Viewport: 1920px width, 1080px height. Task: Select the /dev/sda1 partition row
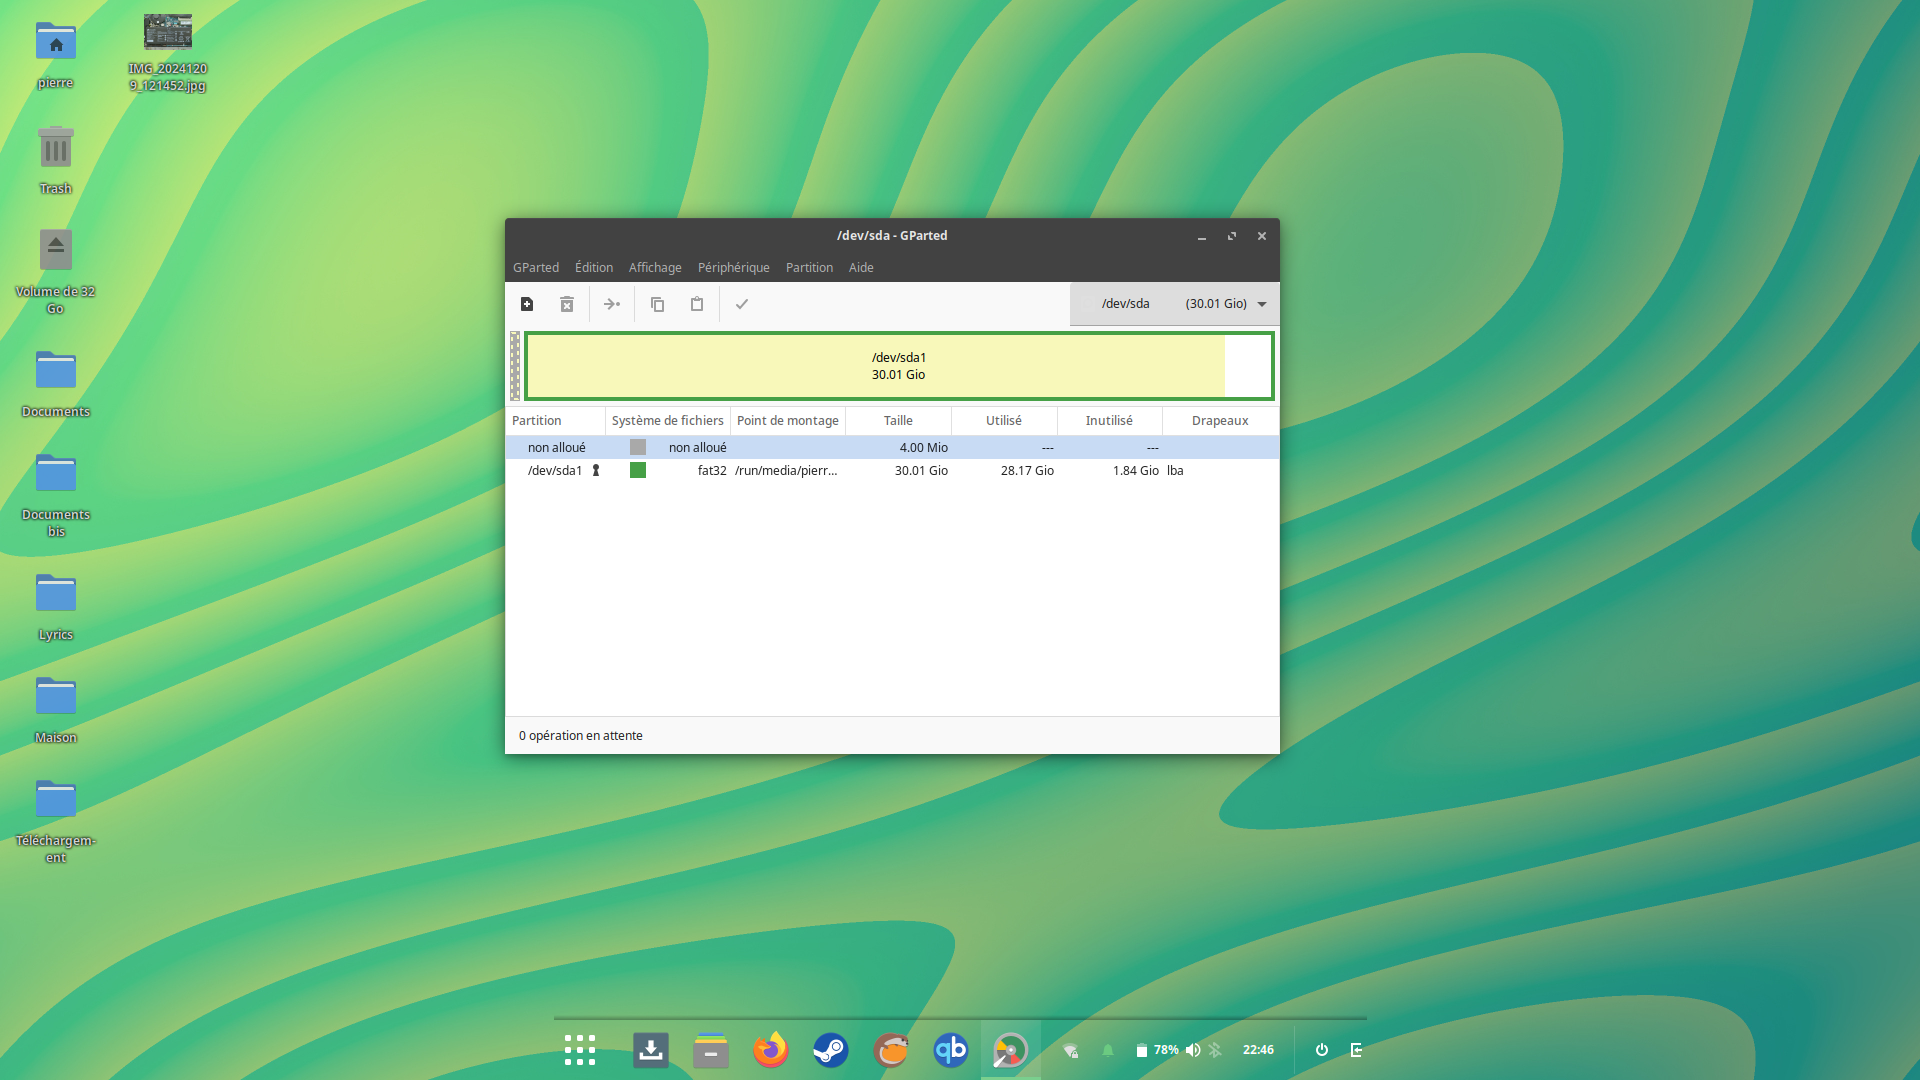click(x=890, y=470)
